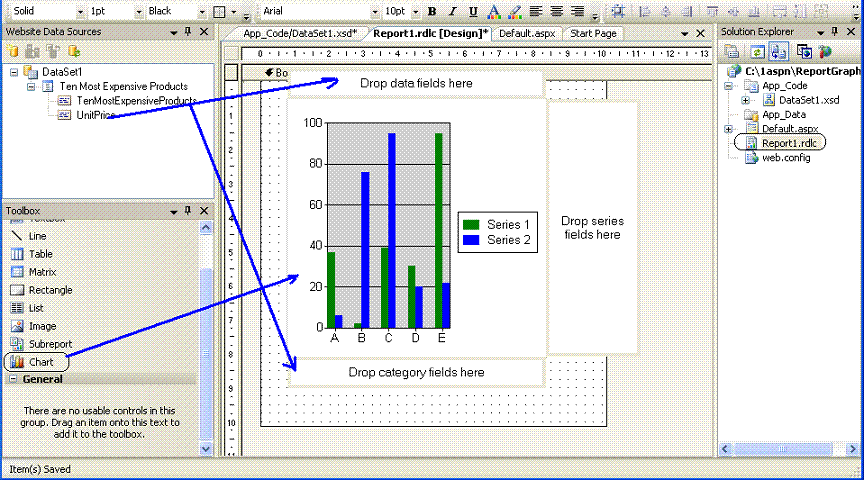The height and width of the screenshot is (480, 864).
Task: Click the Solution Explorer Properties icon
Action: (x=732, y=52)
